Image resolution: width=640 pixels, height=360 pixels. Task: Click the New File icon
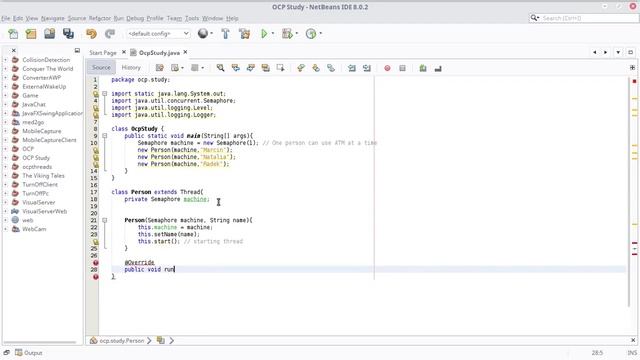tap(13, 34)
